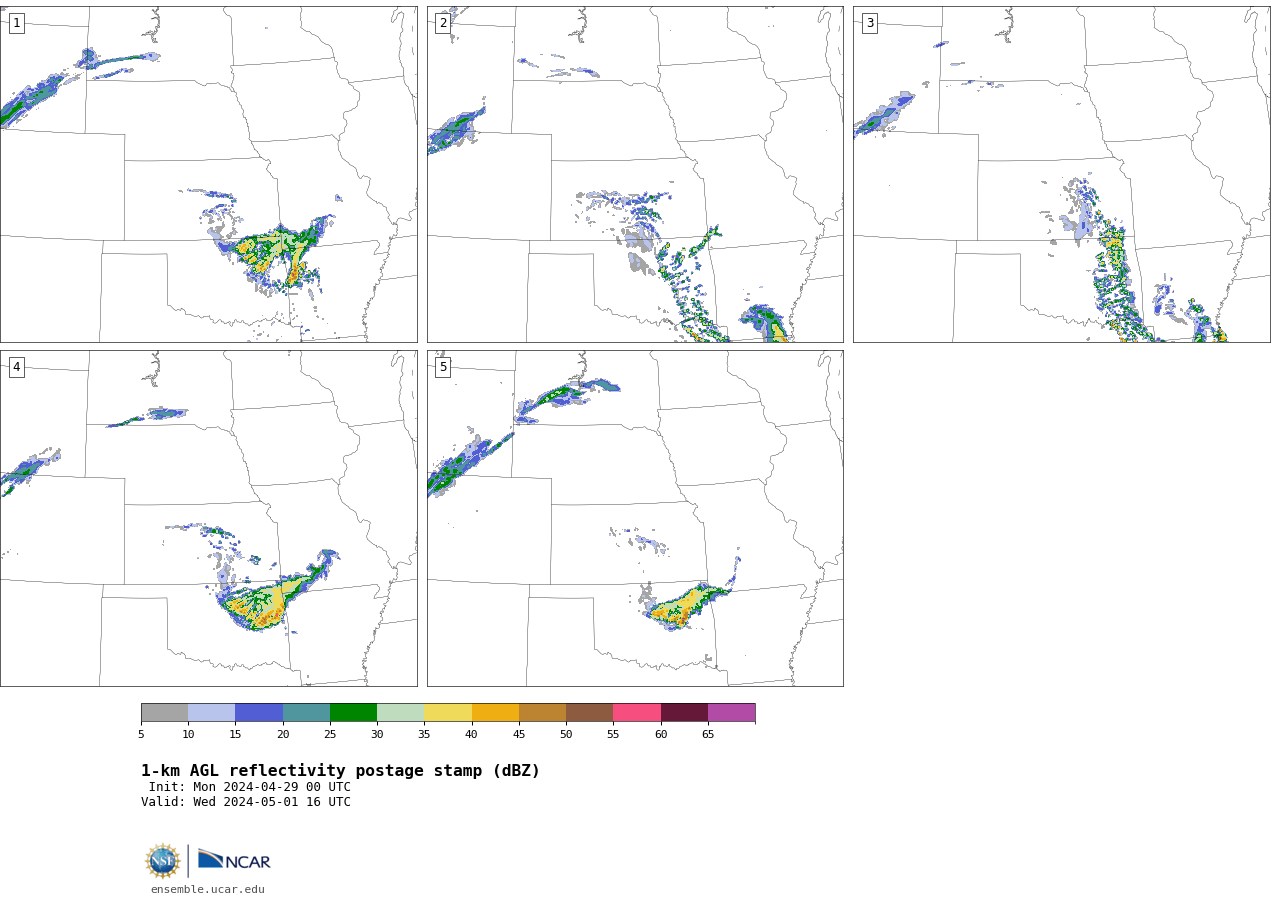The width and height of the screenshot is (1280, 901).
Task: Click the maroon 60-65 dBZ swatch
Action: click(684, 712)
